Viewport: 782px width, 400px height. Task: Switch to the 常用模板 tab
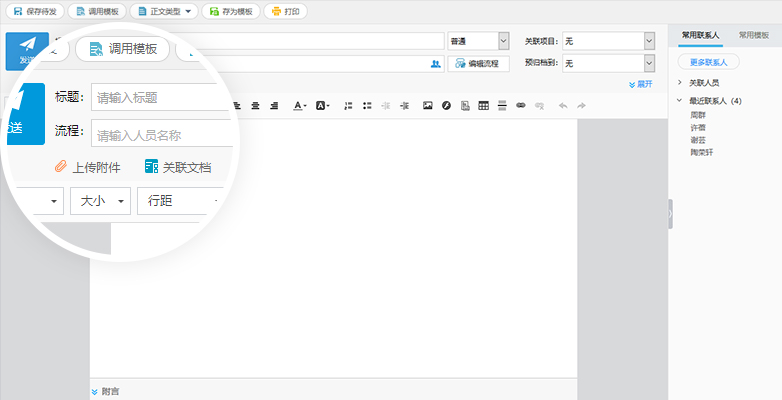(753, 34)
